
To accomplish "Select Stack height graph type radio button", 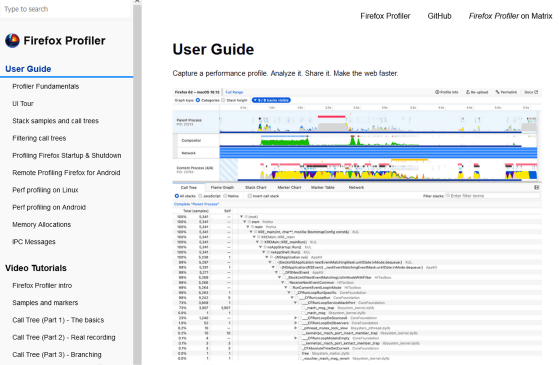I will point(224,100).
